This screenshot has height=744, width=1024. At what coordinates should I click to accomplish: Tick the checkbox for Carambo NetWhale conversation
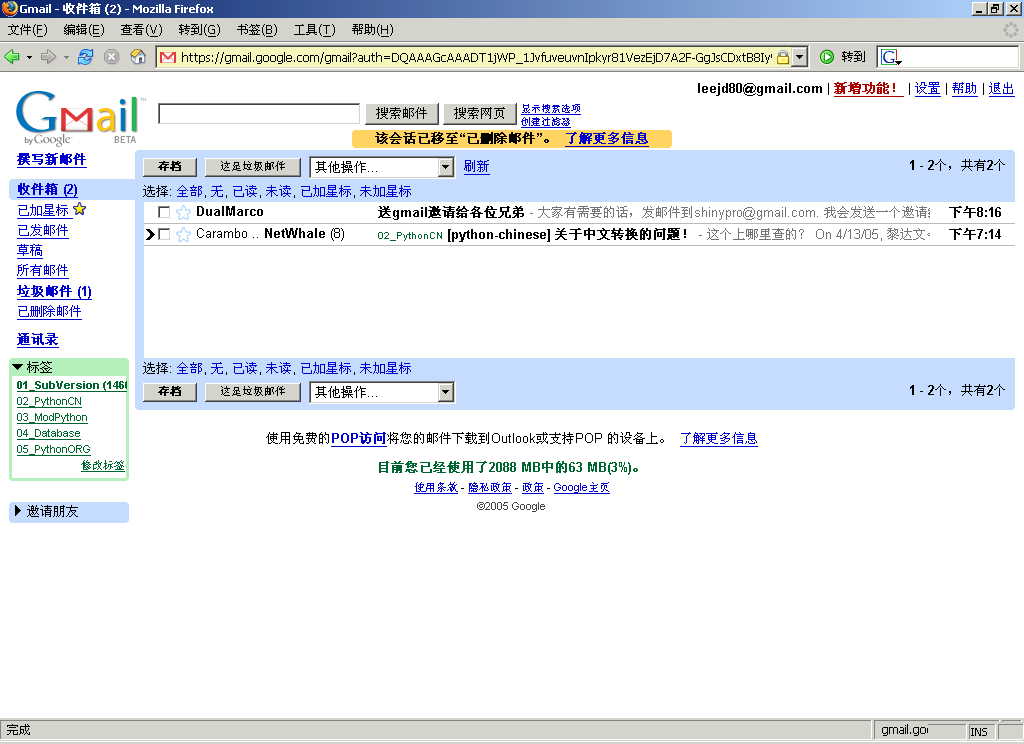[x=164, y=234]
